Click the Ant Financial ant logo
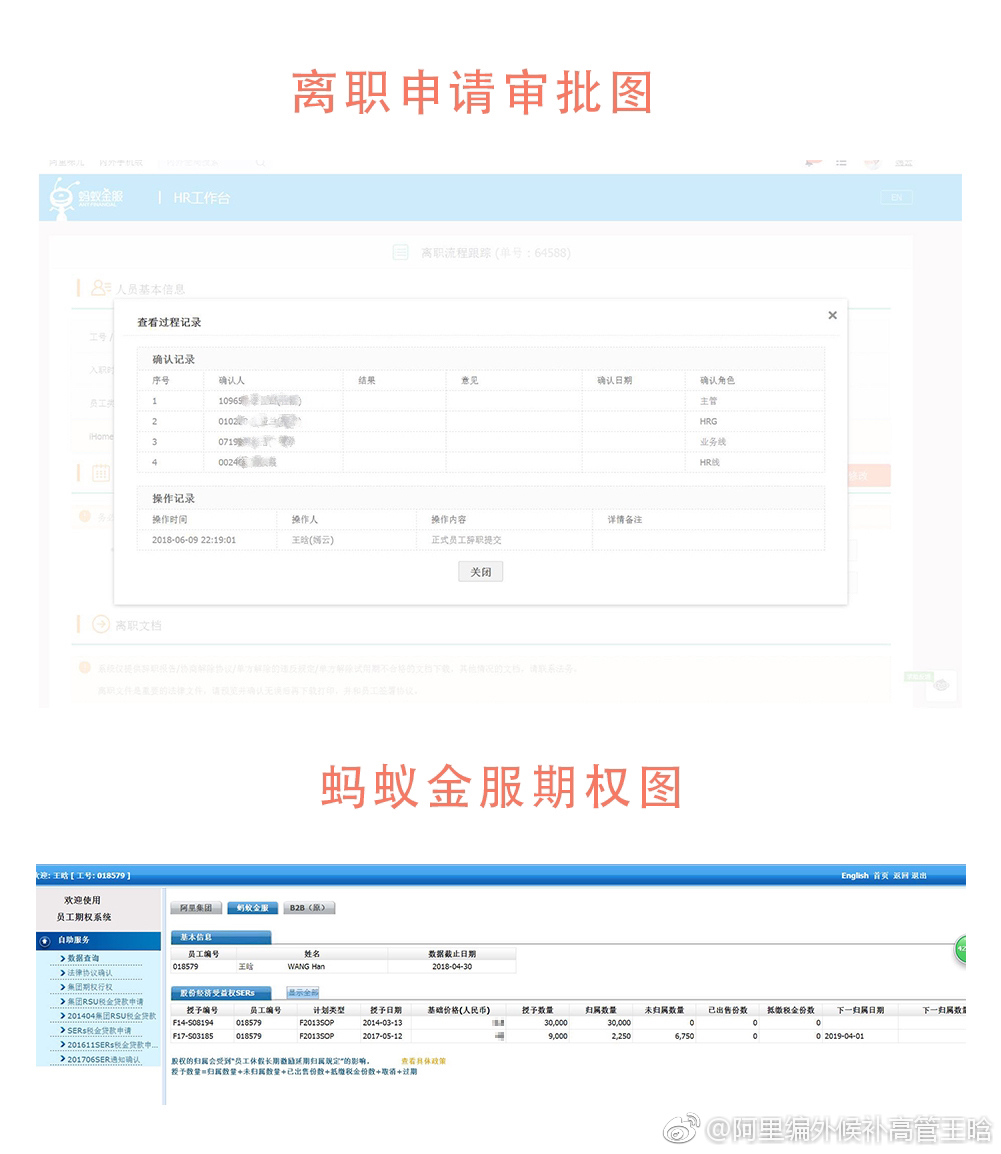This screenshot has height=1154, width=1001. coord(64,198)
